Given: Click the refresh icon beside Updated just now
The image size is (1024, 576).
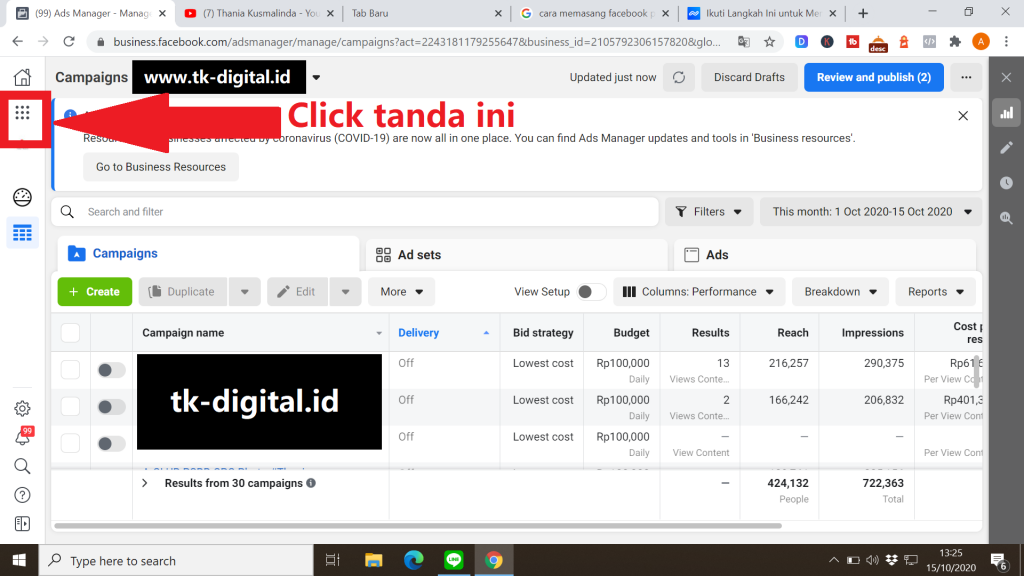Looking at the screenshot, I should (x=679, y=77).
